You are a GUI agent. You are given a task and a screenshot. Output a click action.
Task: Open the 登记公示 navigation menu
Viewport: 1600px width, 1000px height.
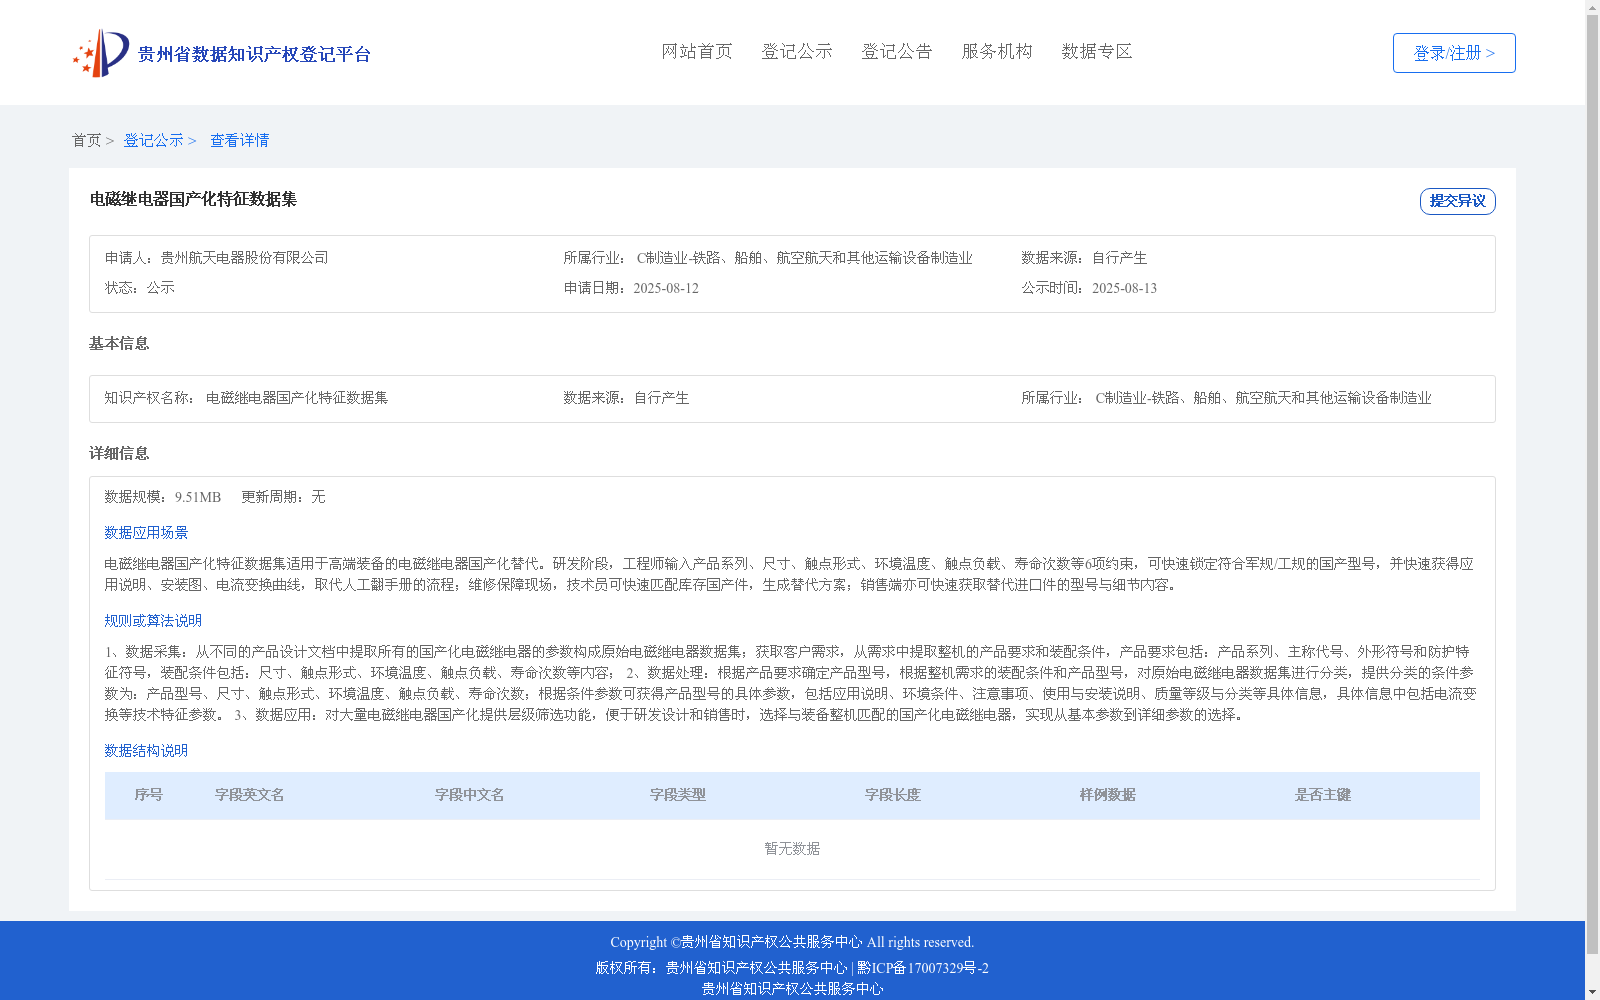(797, 52)
